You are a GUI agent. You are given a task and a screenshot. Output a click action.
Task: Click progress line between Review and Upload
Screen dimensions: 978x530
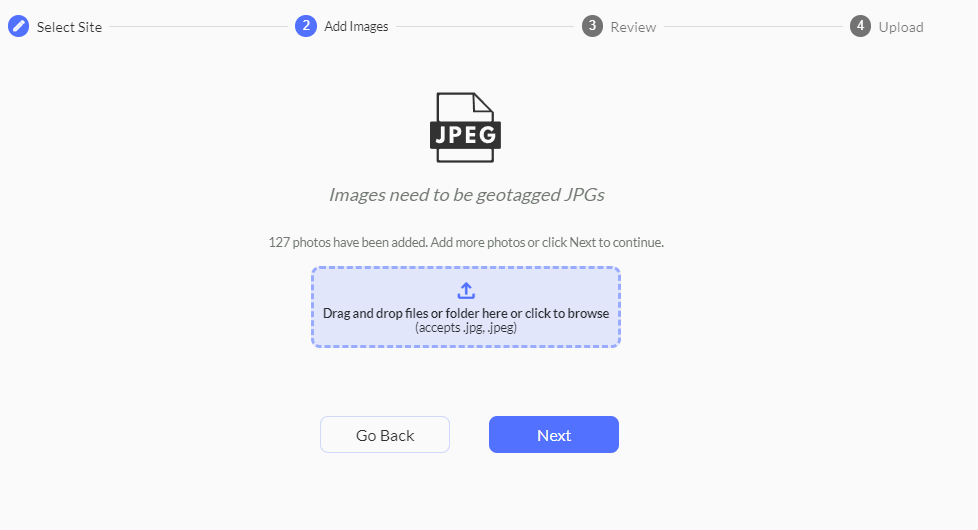coord(753,27)
